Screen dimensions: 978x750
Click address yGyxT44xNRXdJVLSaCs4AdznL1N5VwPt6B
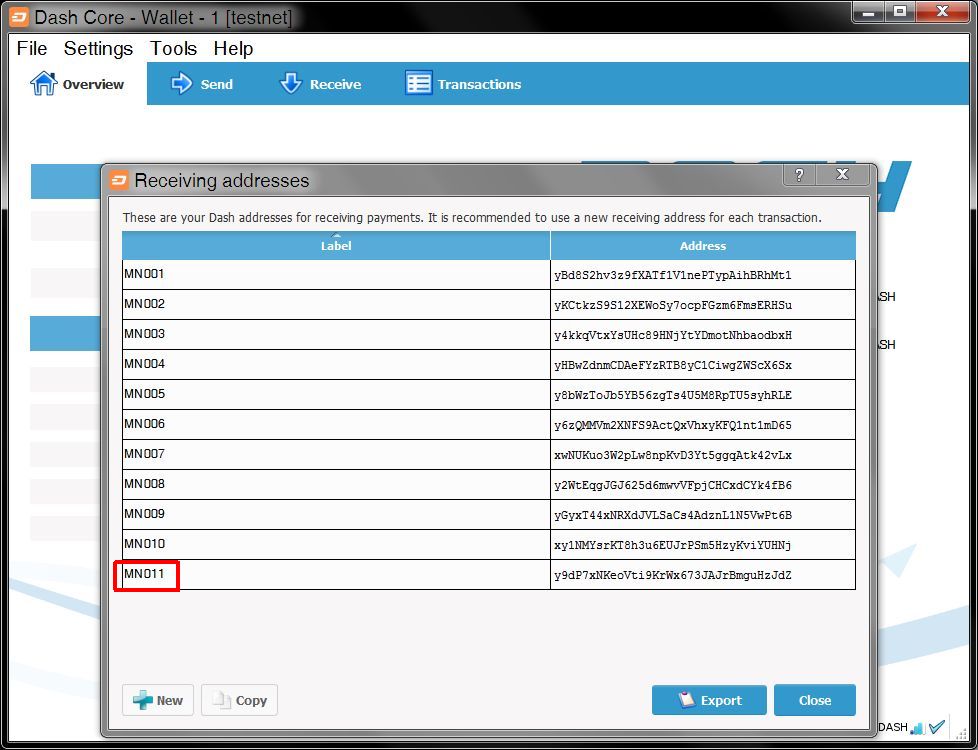(x=672, y=515)
